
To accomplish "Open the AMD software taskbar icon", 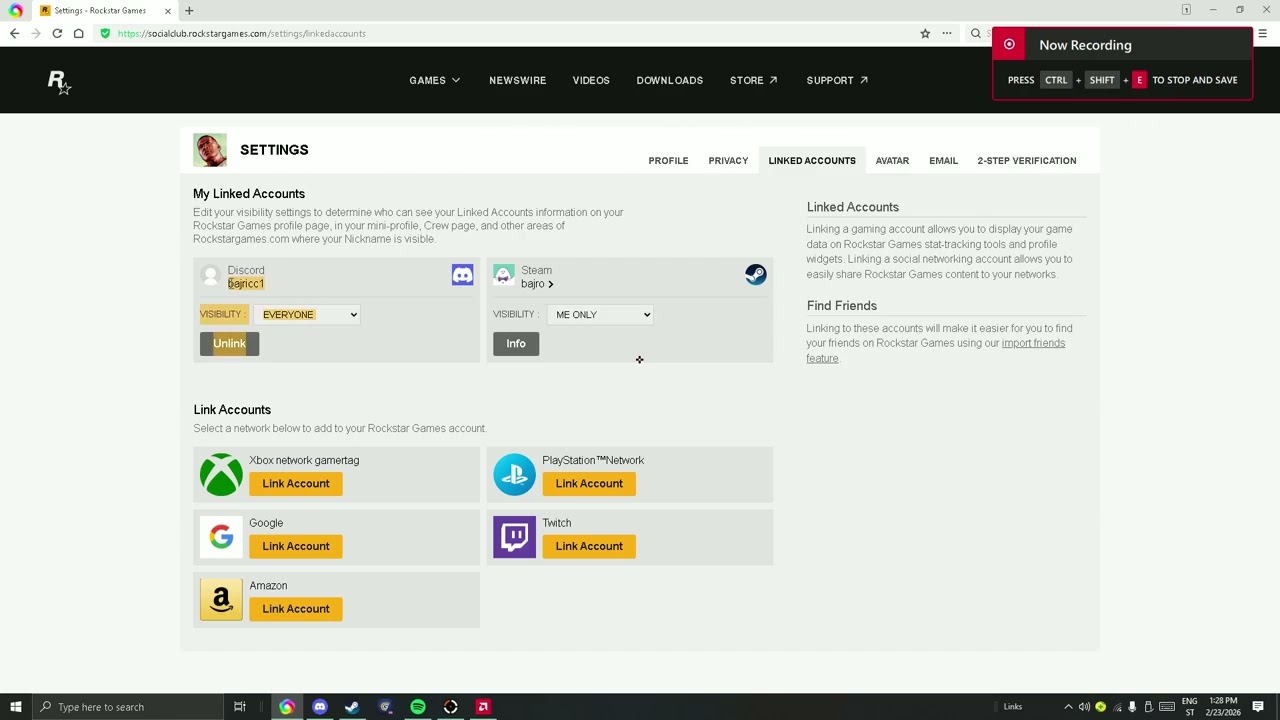I will tap(483, 707).
